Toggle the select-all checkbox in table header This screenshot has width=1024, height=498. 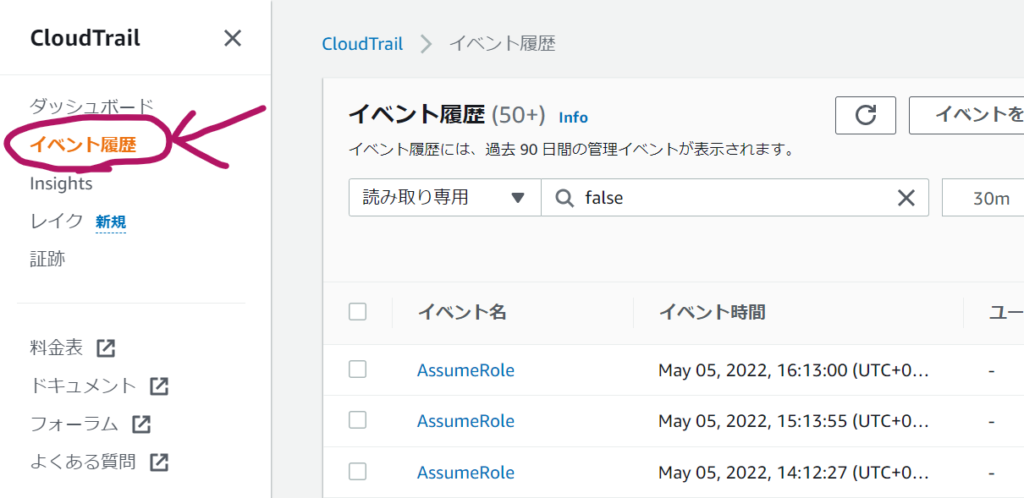coord(357,312)
